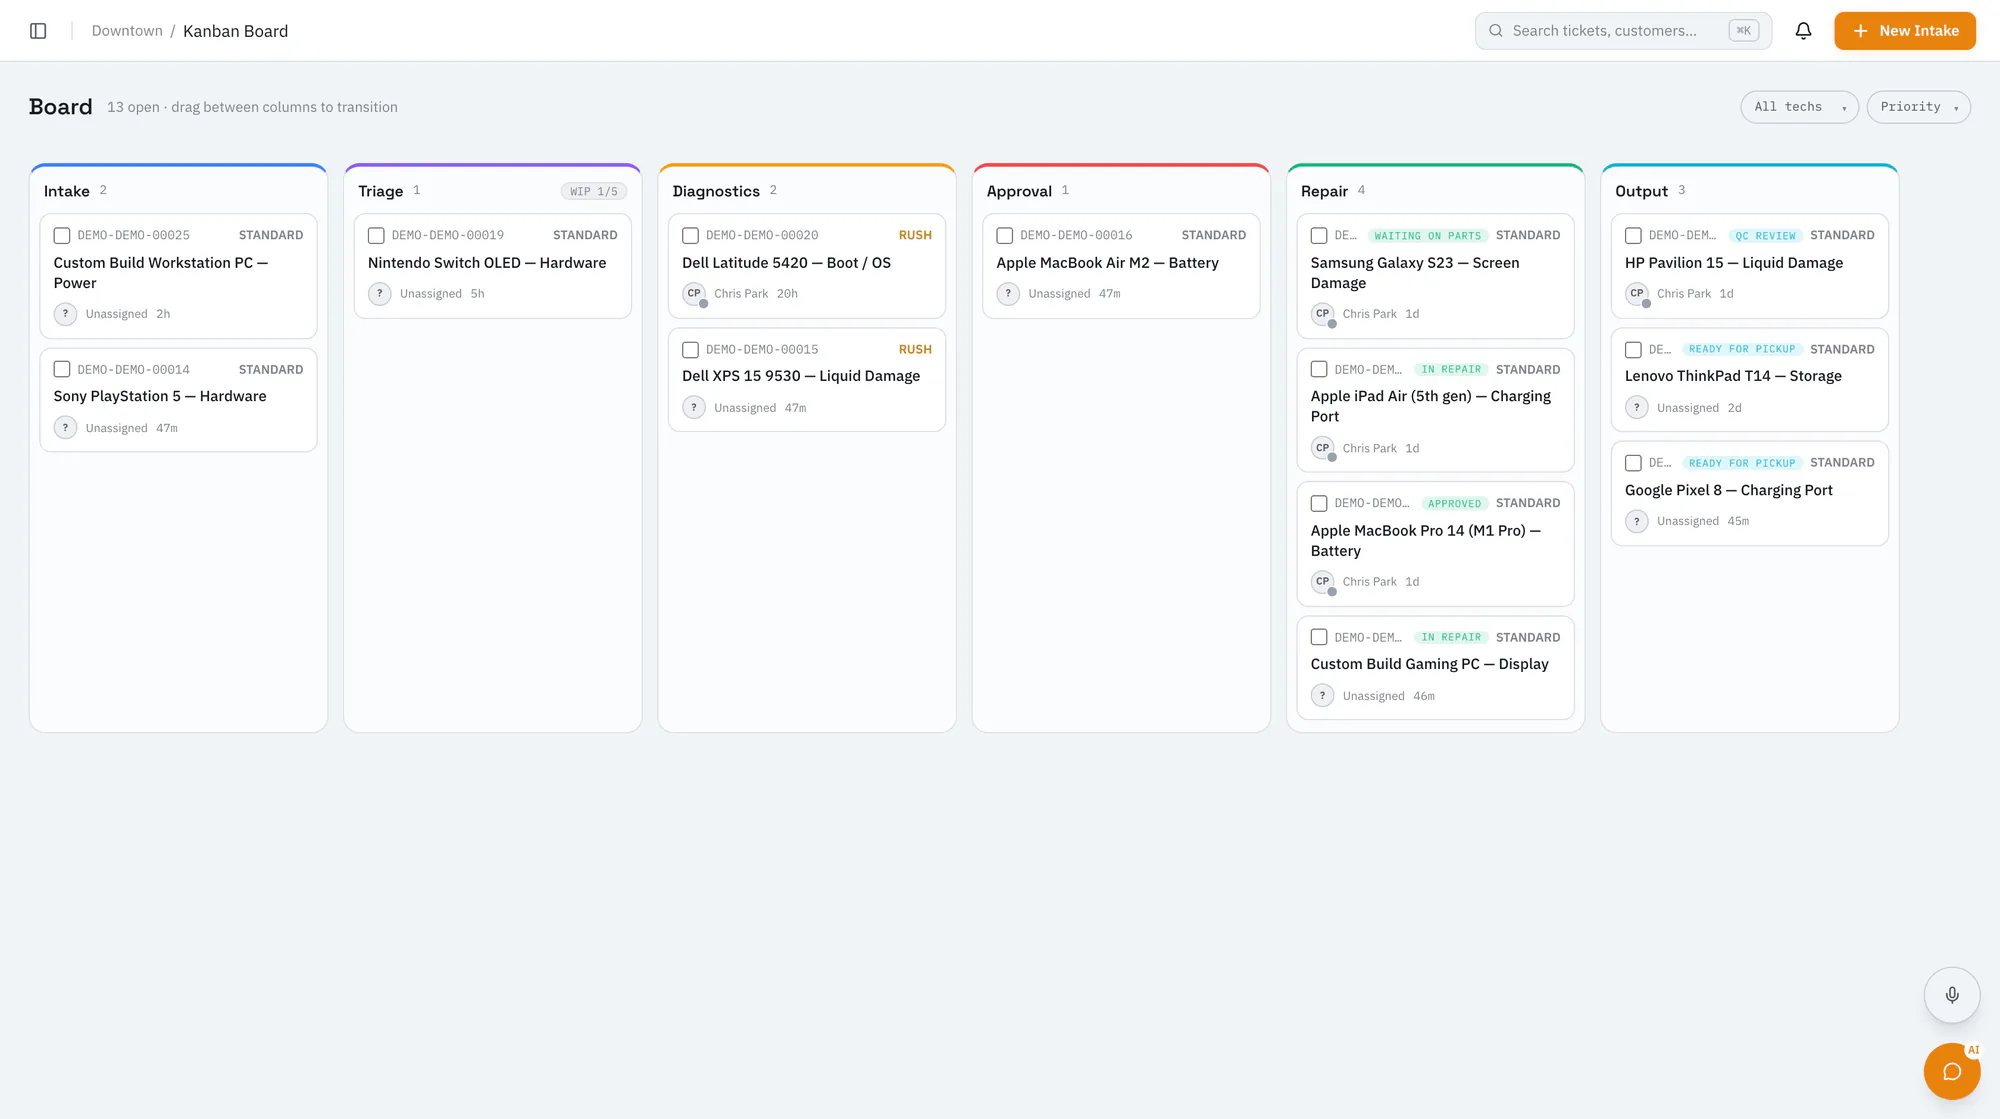The height and width of the screenshot is (1119, 2000).
Task: Click the Output column header
Action: [1641, 191]
